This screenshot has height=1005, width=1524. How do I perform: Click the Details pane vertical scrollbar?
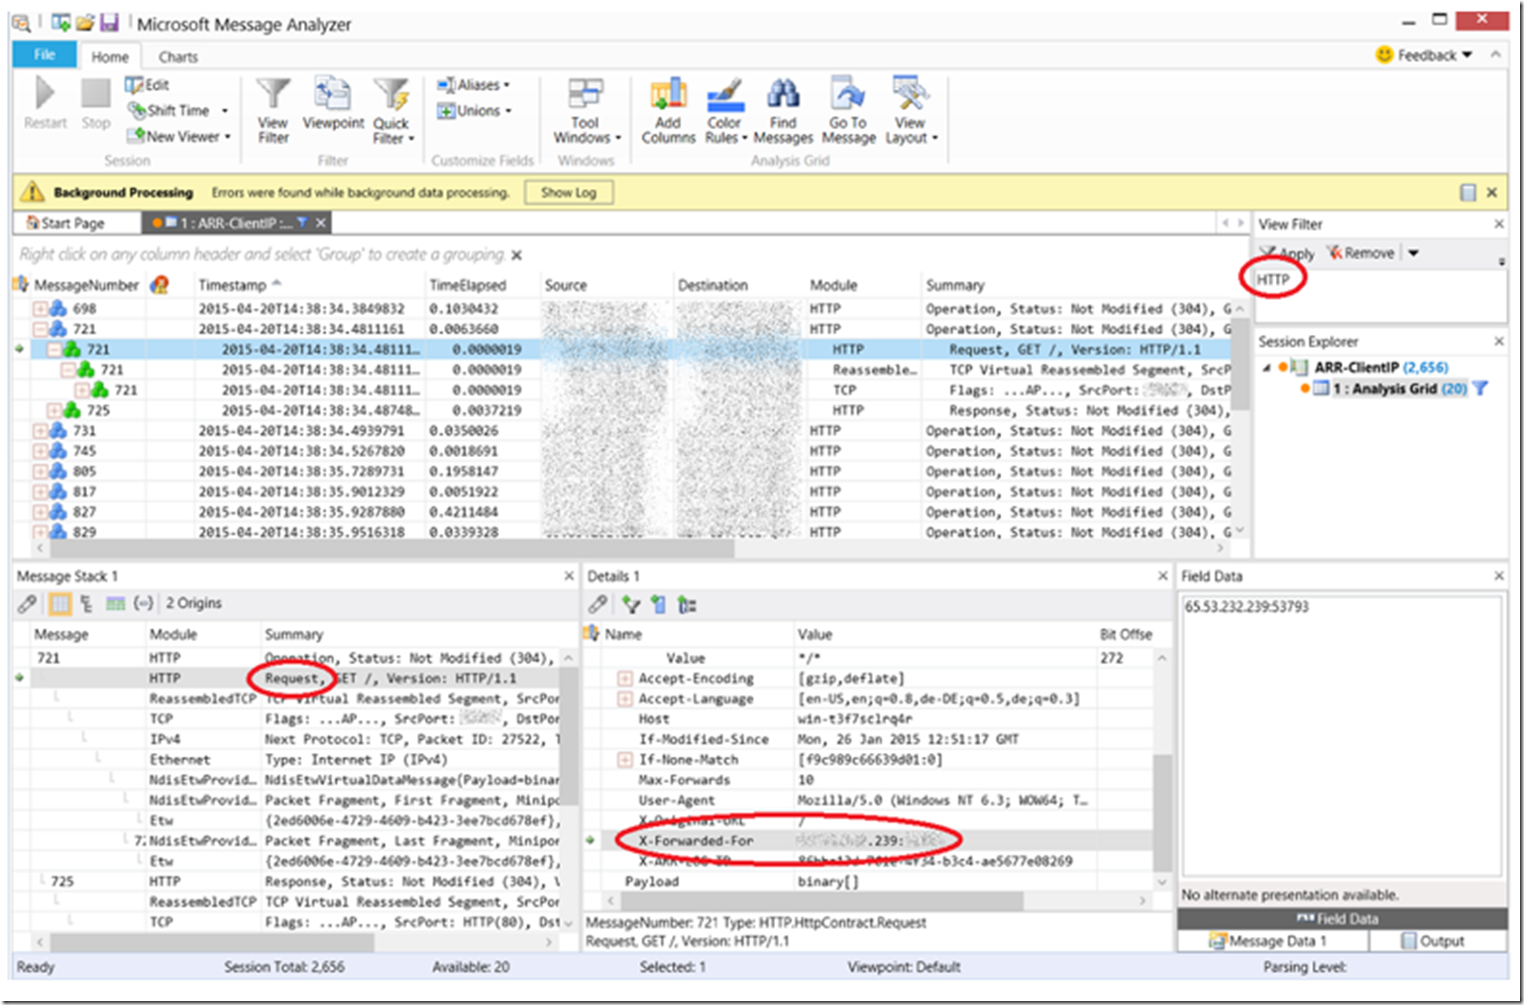pyautogui.click(x=1161, y=812)
